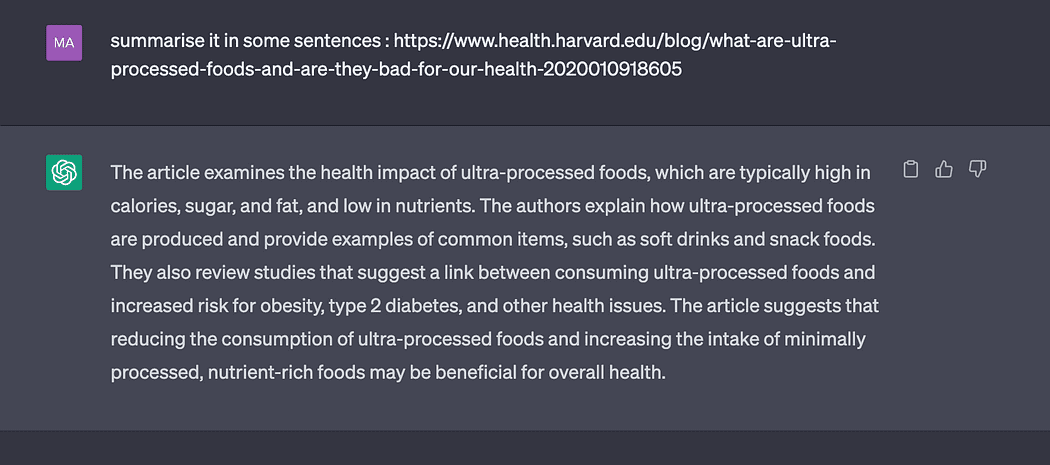Click the line beginning 'are produced and provide'
This screenshot has width=1050, height=465.
493,239
